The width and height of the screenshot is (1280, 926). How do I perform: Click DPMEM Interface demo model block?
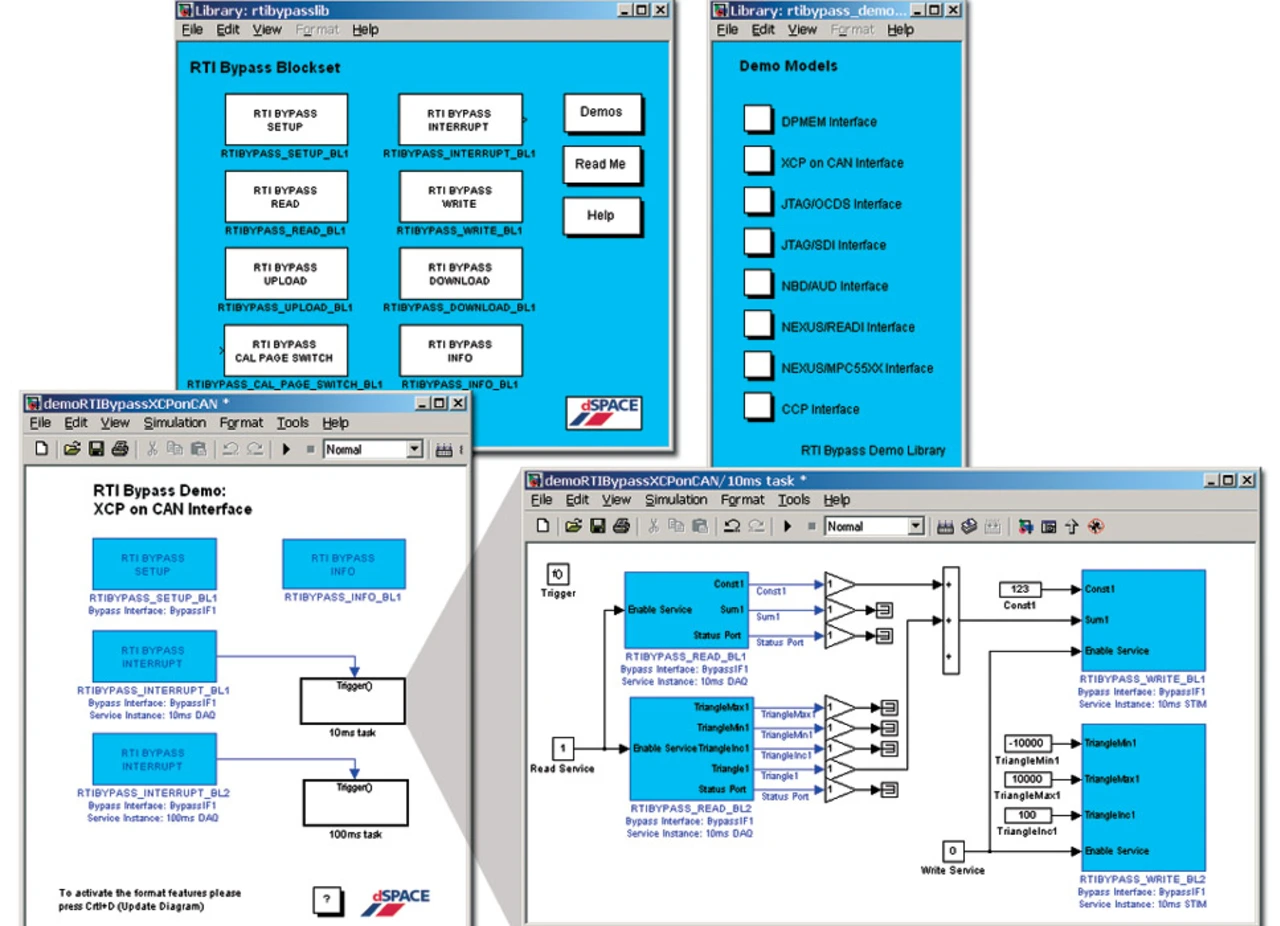coord(759,120)
